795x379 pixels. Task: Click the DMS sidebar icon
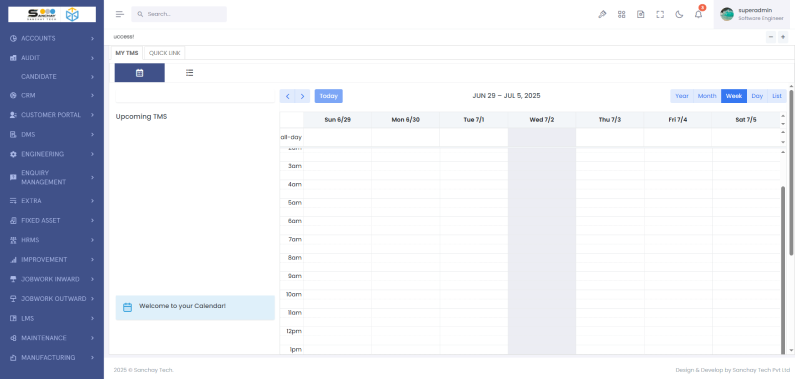coord(13,135)
